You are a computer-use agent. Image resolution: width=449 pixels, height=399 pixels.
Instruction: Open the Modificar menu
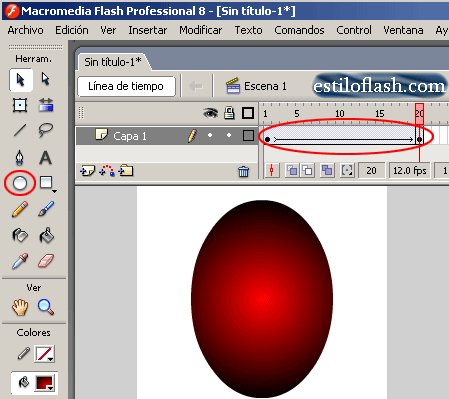[x=201, y=30]
